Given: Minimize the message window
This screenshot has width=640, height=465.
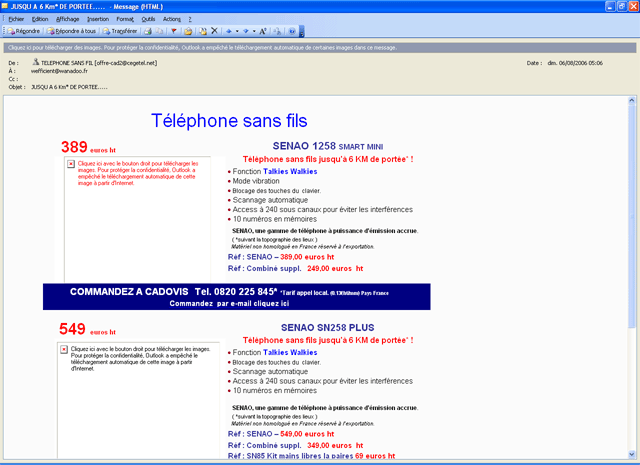Looking at the screenshot, I should pos(610,6).
